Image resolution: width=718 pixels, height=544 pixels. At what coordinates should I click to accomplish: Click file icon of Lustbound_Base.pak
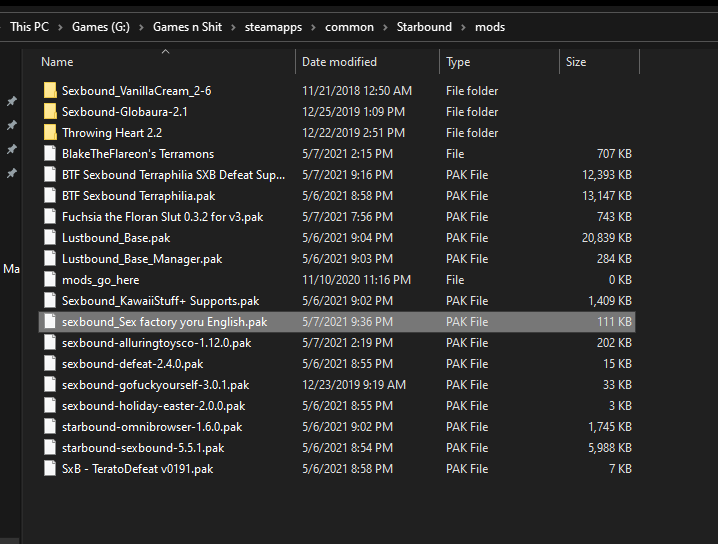[50, 238]
